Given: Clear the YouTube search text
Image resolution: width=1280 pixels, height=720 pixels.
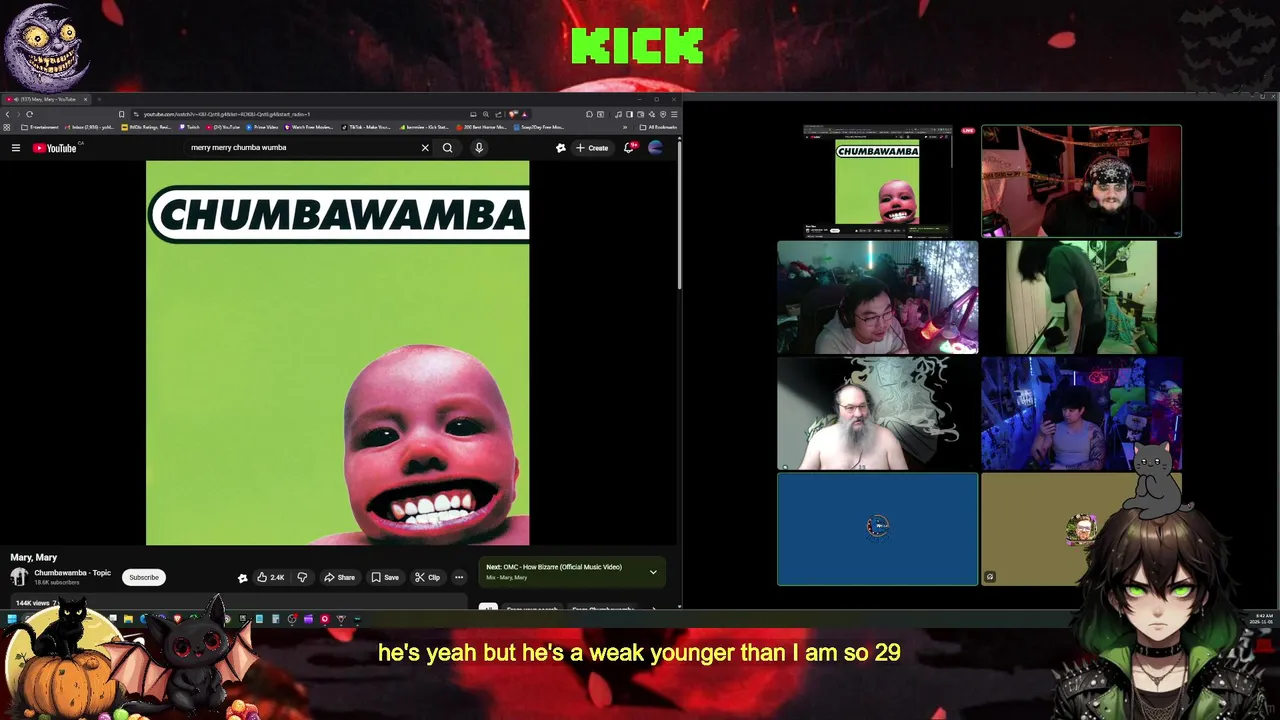Looking at the screenshot, I should [x=425, y=148].
